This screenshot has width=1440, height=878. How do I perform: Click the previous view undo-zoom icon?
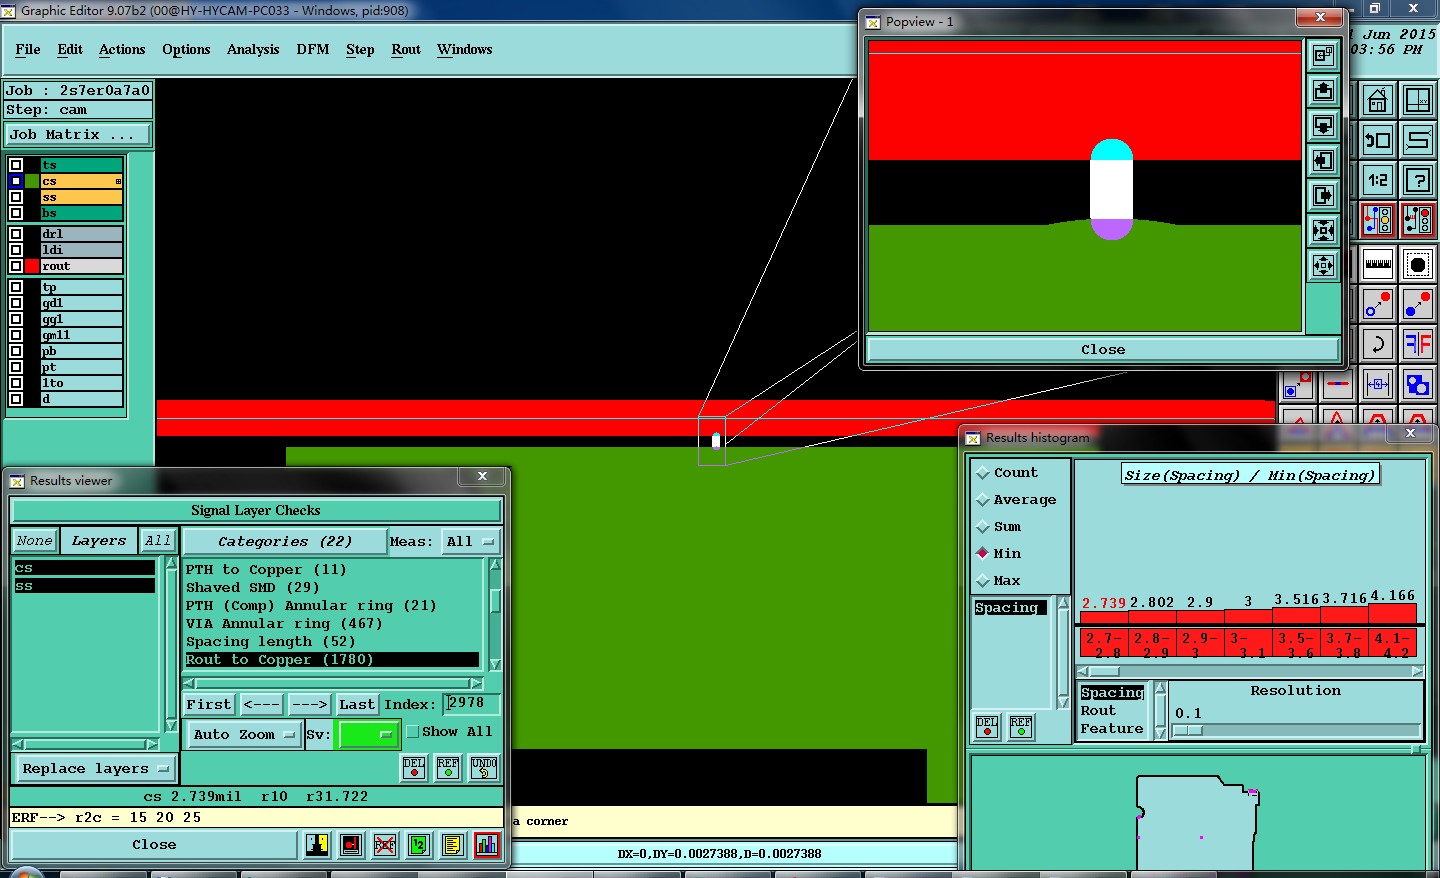click(1378, 140)
